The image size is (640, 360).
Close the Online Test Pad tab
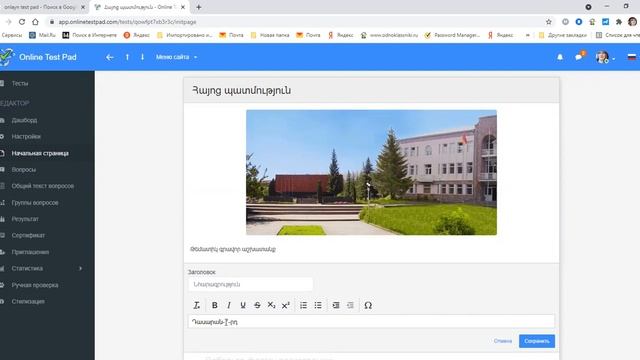[x=183, y=7]
